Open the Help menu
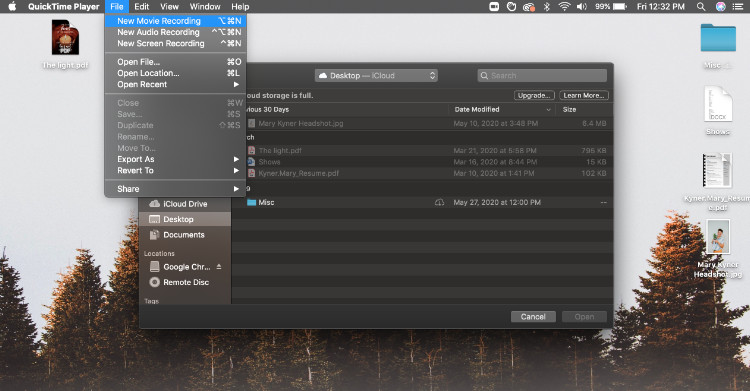Image resolution: width=750 pixels, height=391 pixels. pos(240,7)
